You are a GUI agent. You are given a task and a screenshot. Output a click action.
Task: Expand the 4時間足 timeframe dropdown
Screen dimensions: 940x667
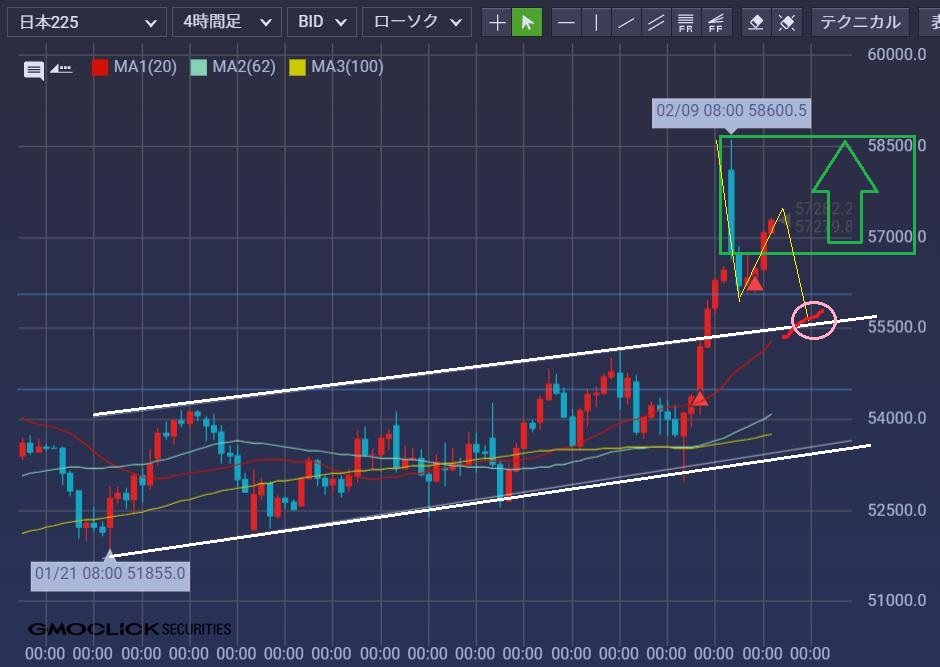coord(226,22)
